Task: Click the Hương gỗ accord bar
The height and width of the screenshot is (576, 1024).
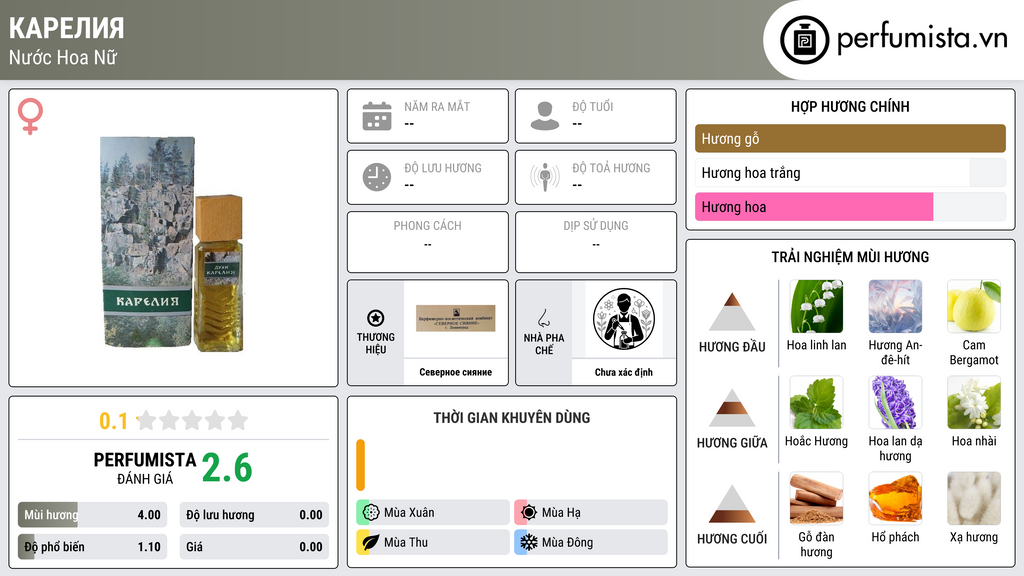Action: point(850,138)
